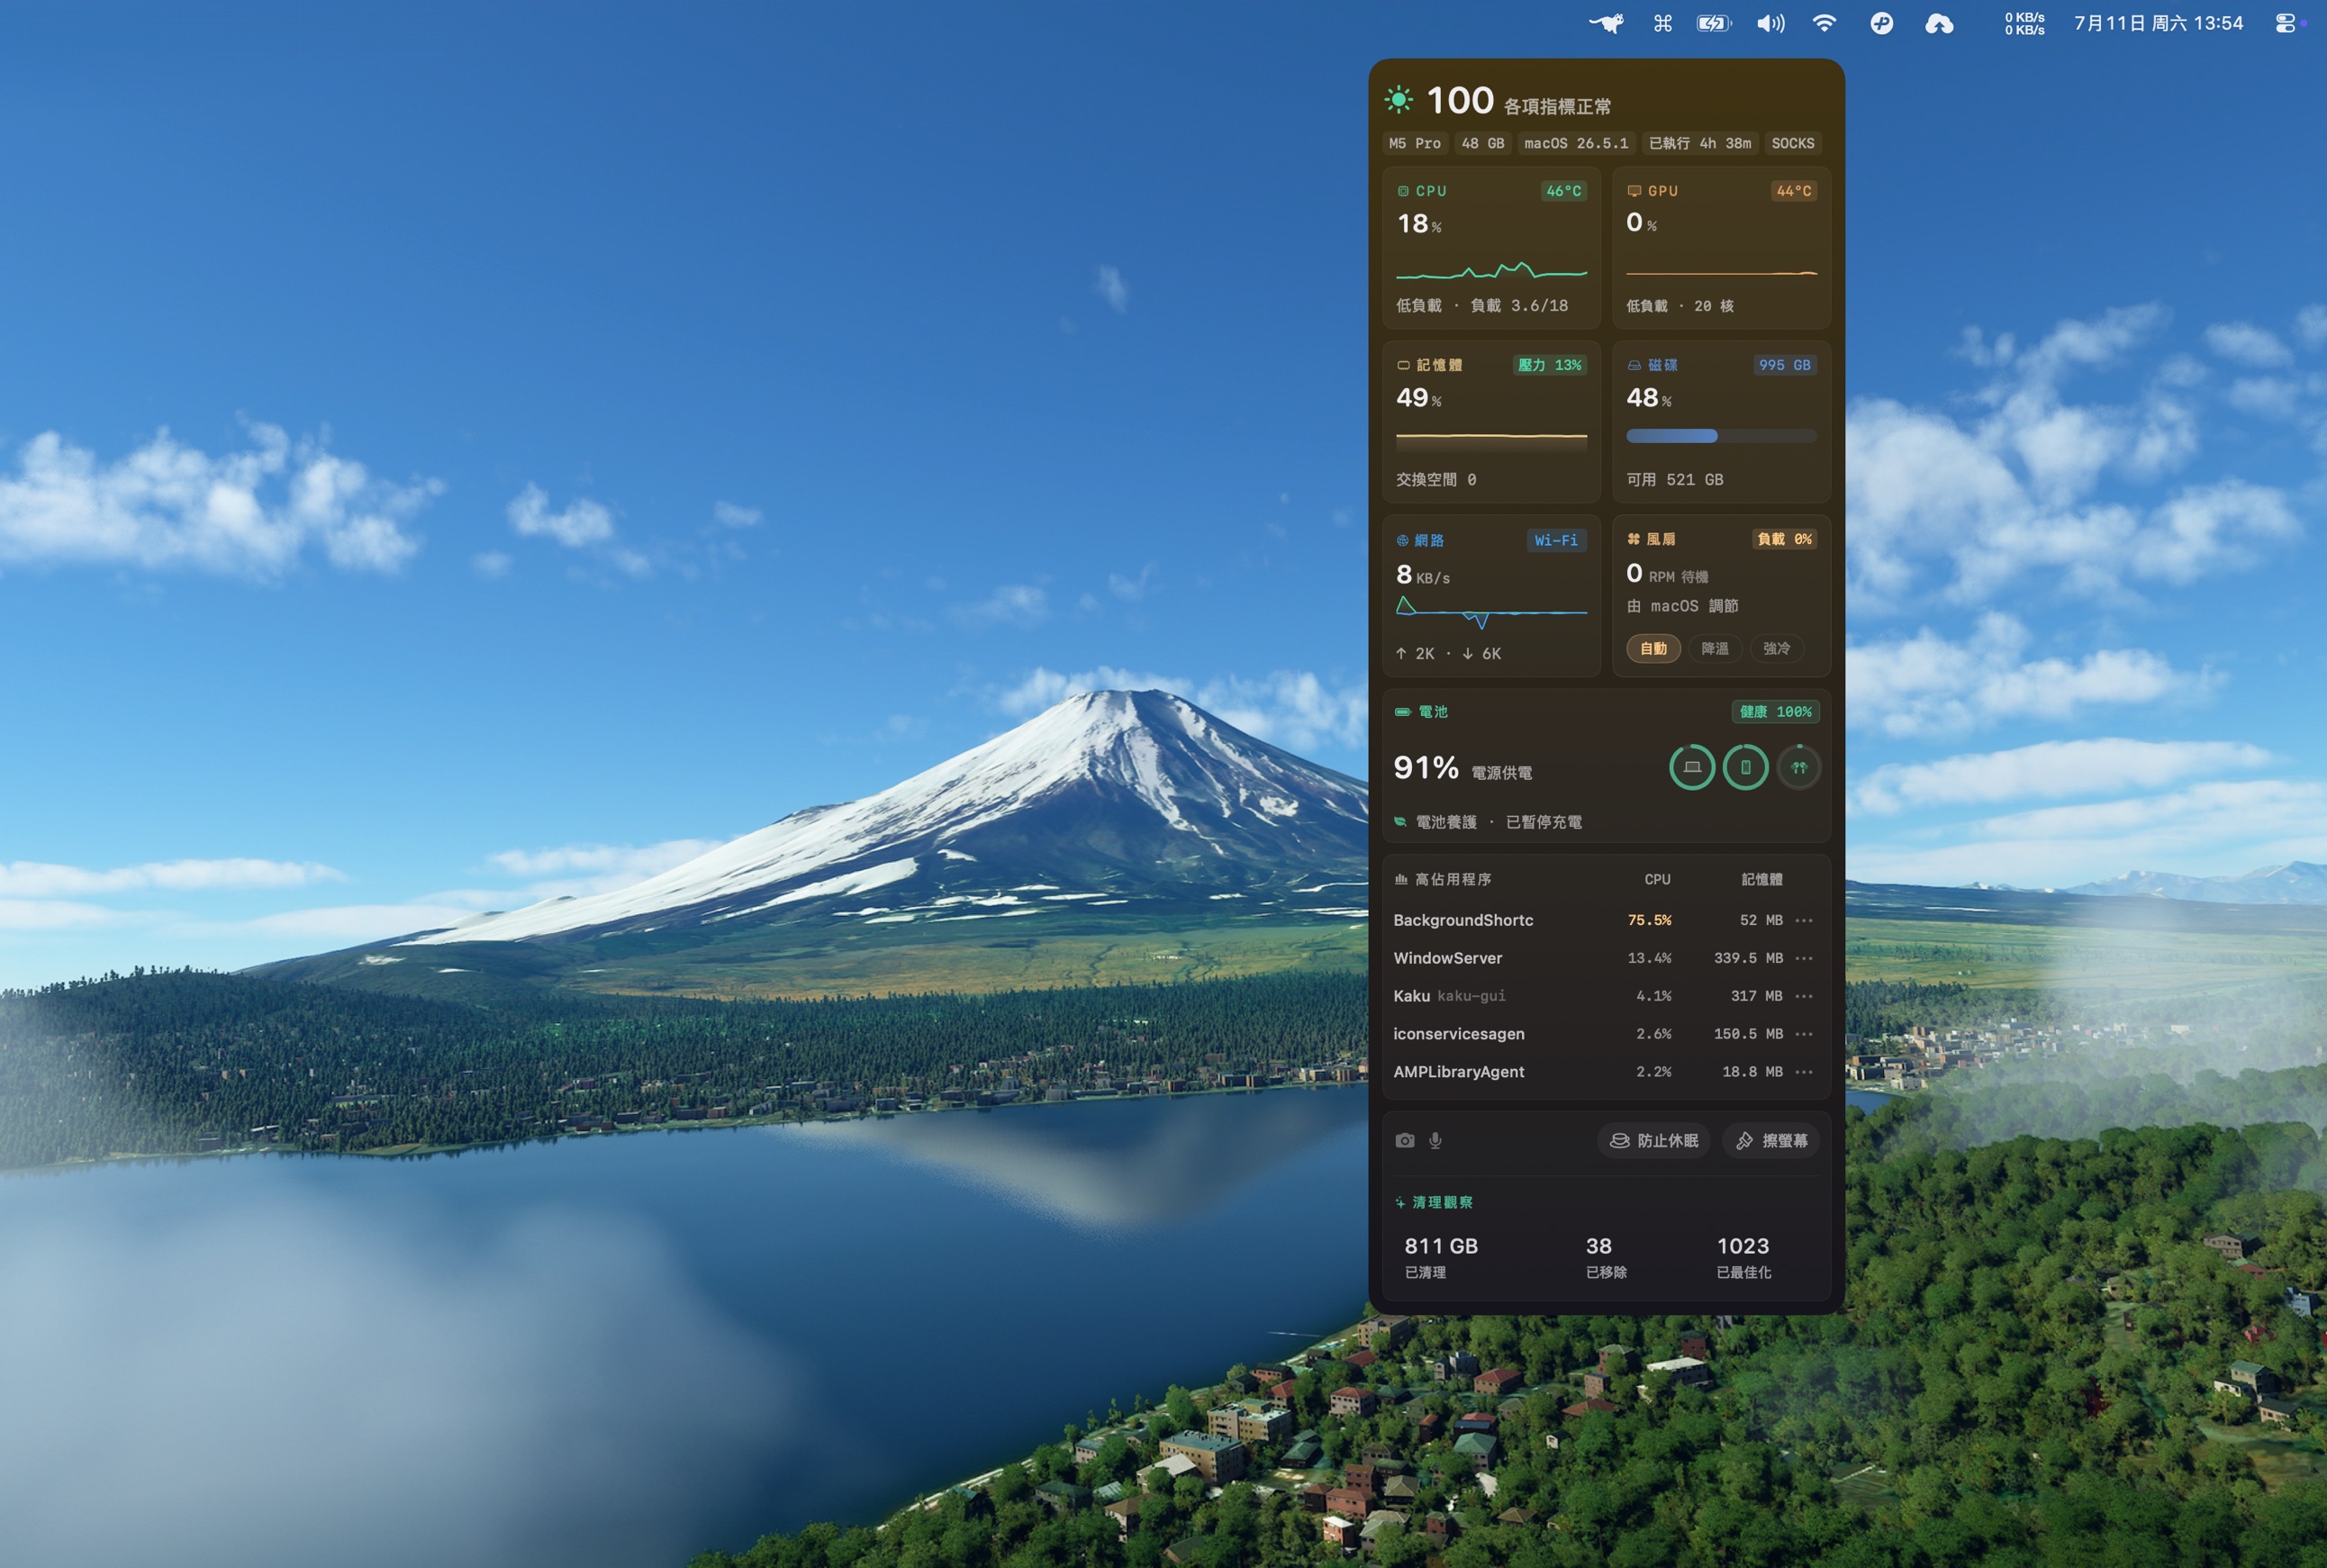
Task: Sort processes by 記憶體 column header
Action: point(1762,879)
